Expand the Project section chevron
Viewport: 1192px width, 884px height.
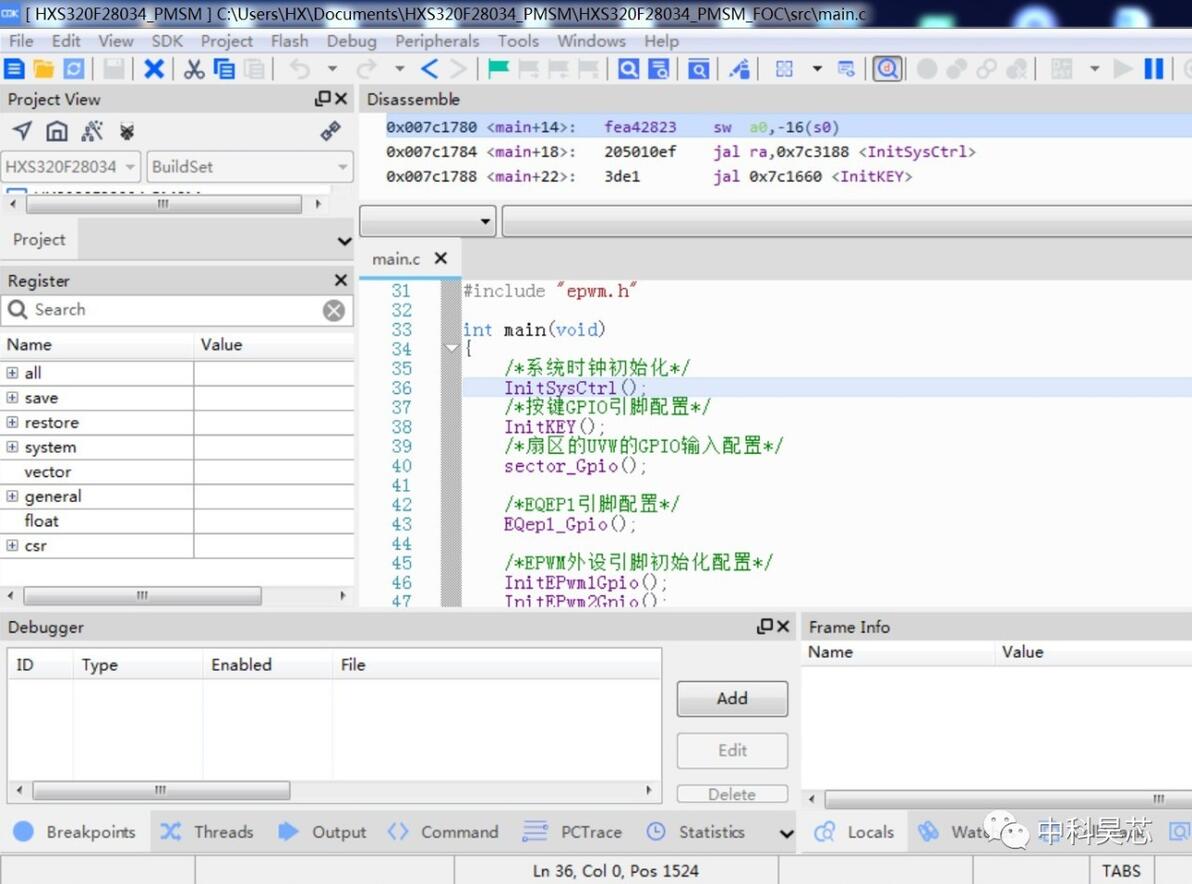coord(344,240)
